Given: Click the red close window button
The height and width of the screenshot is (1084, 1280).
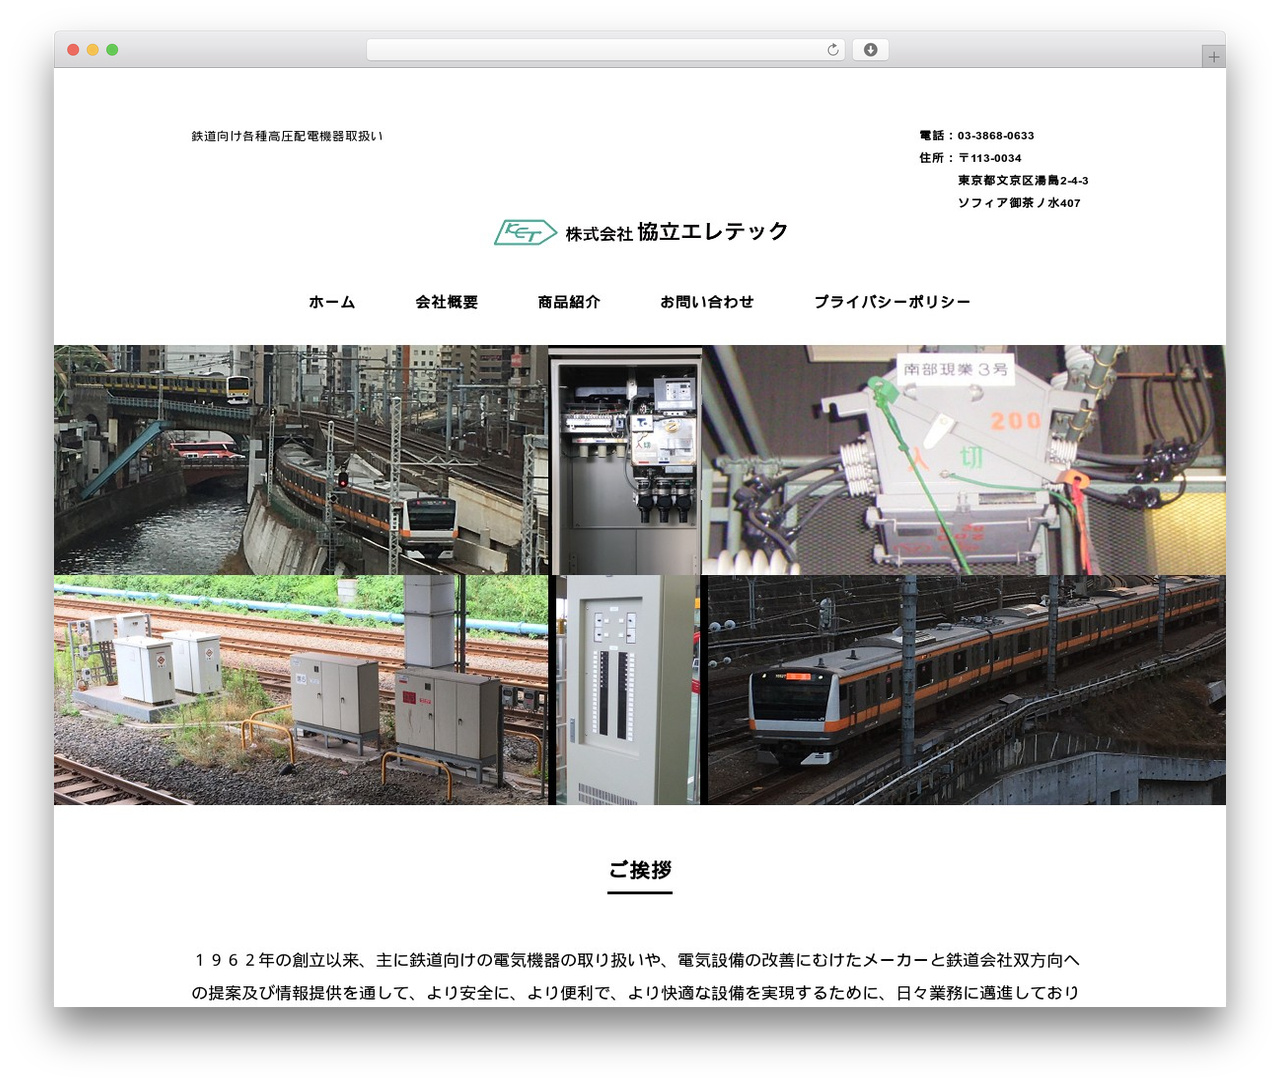Looking at the screenshot, I should tap(73, 50).
